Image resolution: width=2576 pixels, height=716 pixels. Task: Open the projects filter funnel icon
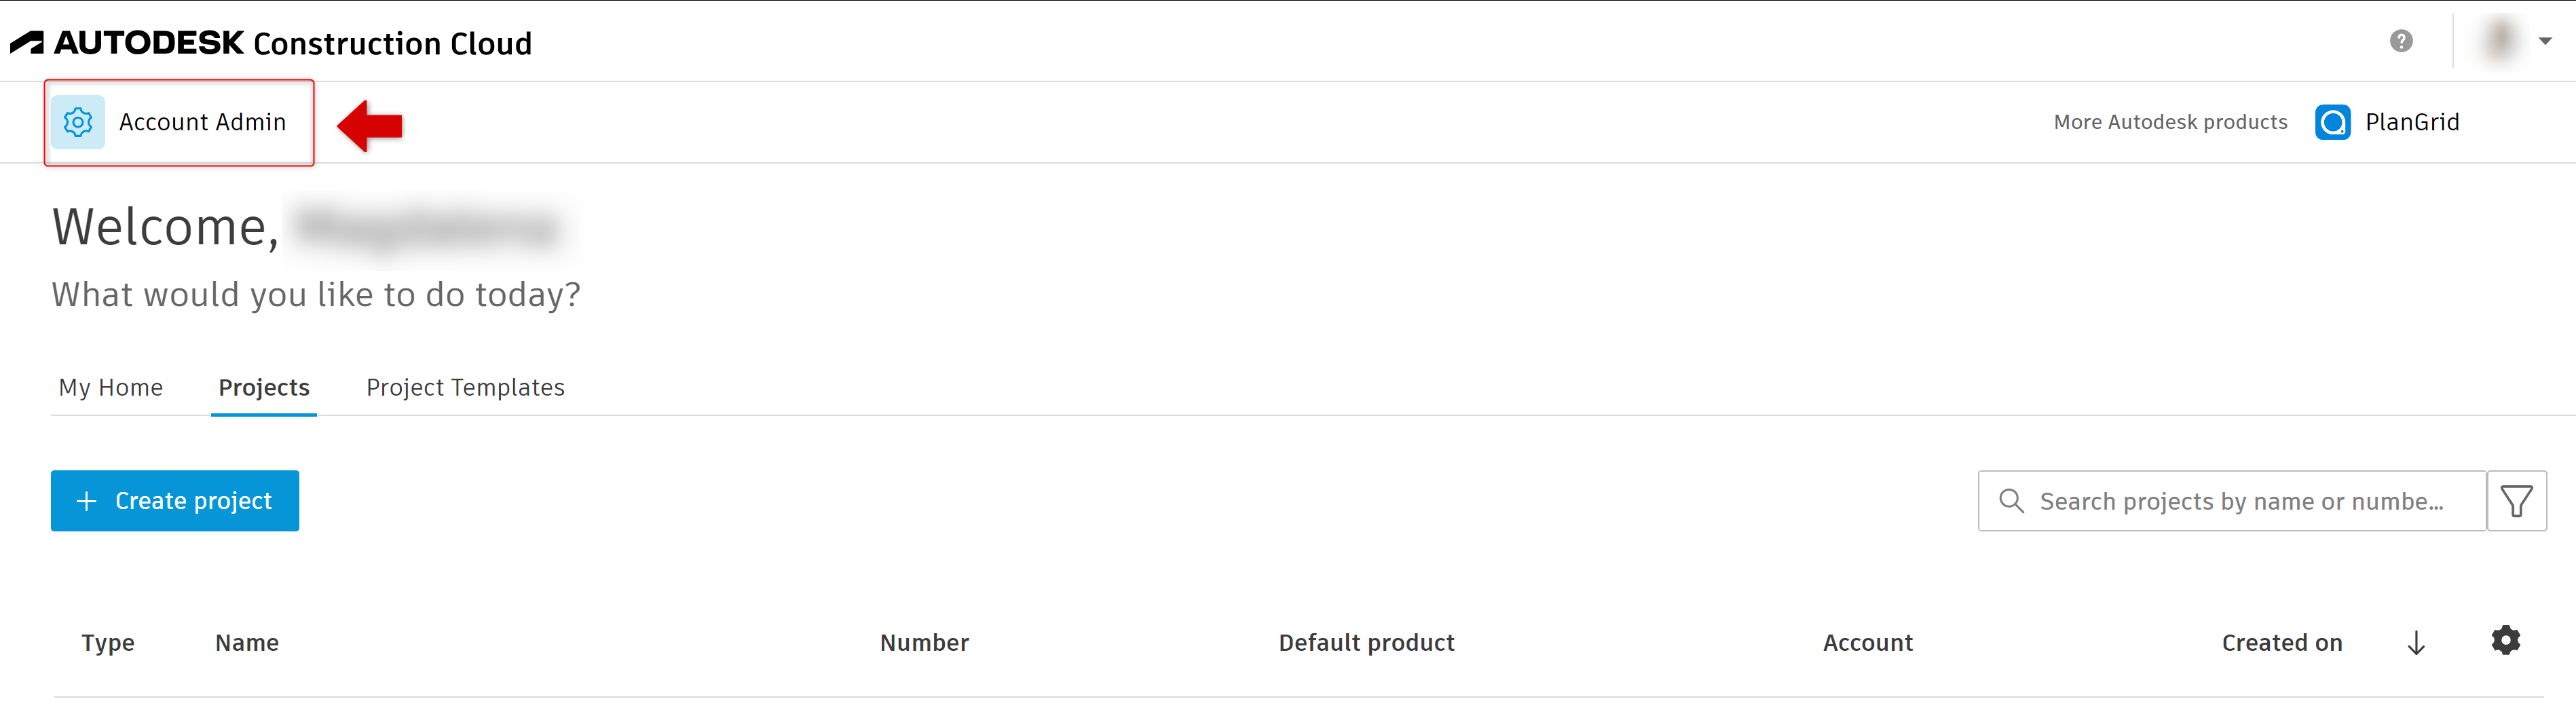coord(2516,501)
